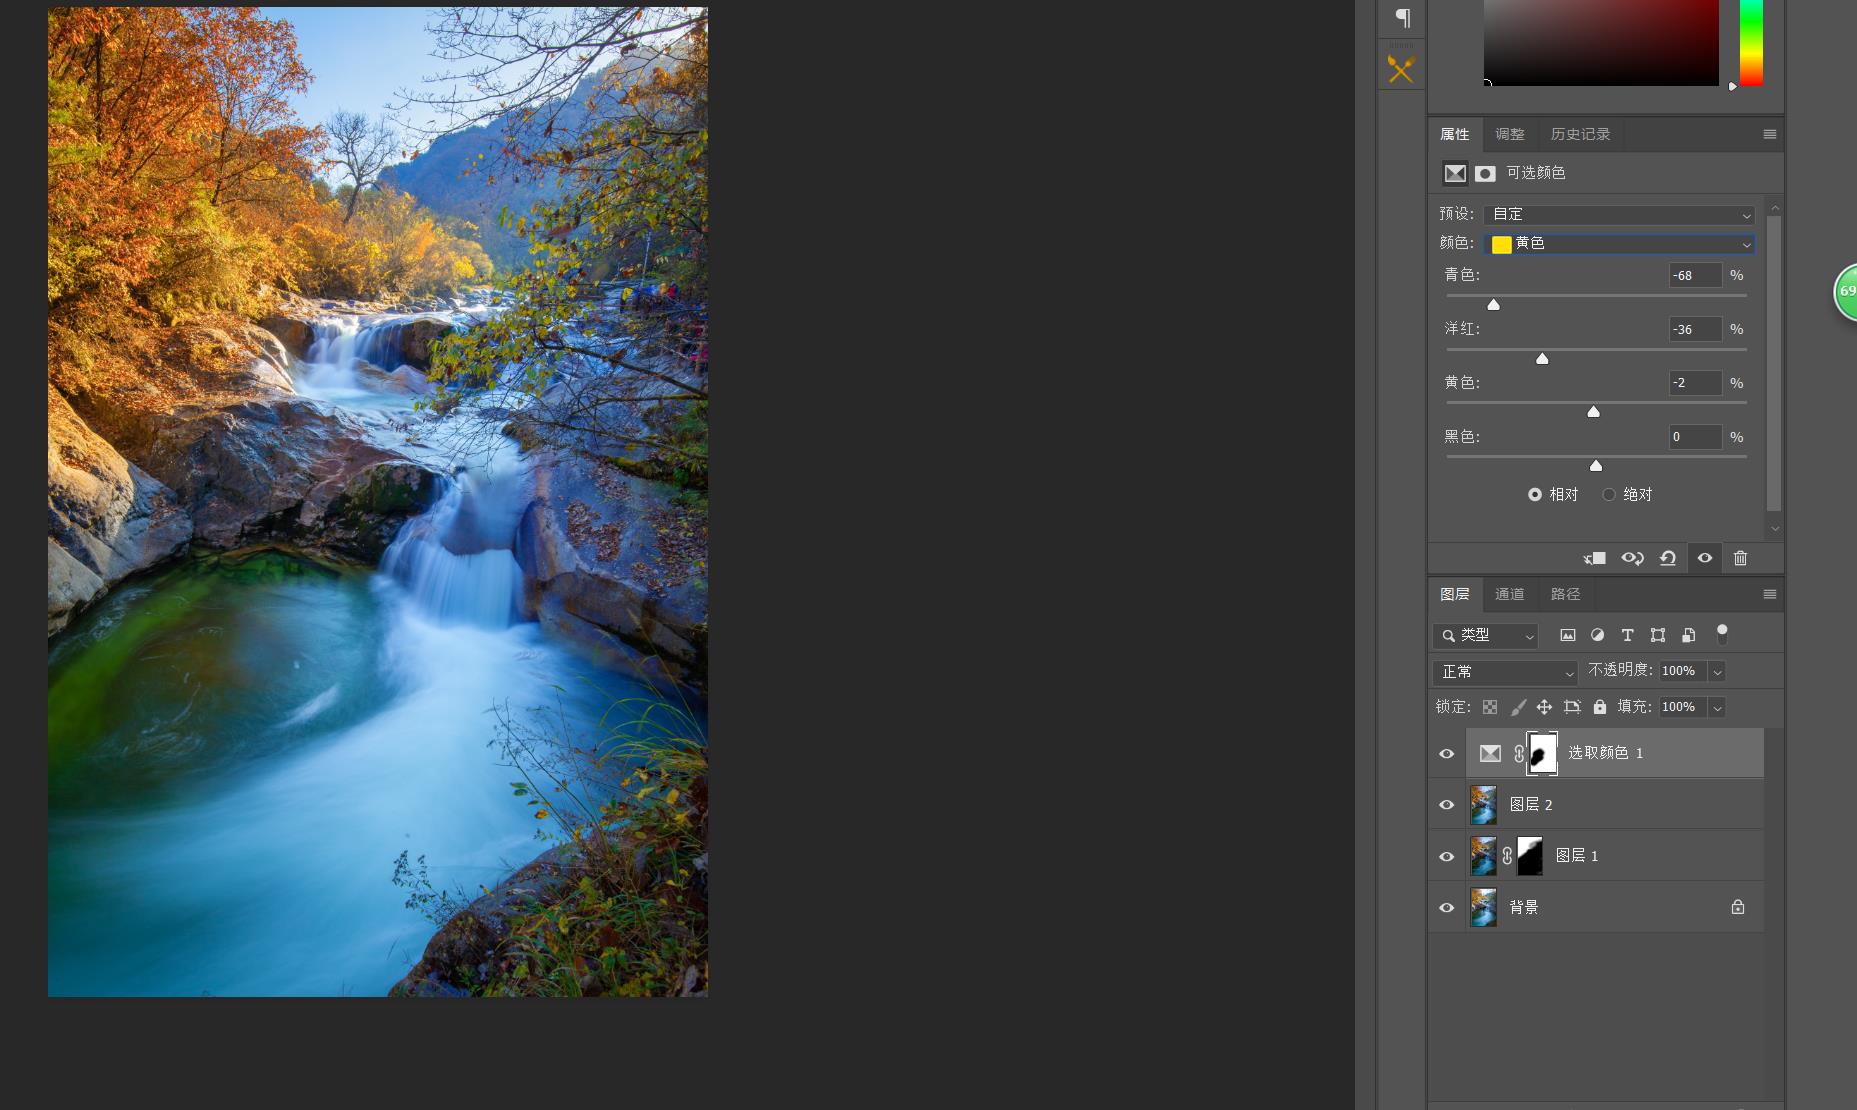Click the 黑色 slider handle
The image size is (1857, 1110).
point(1596,465)
